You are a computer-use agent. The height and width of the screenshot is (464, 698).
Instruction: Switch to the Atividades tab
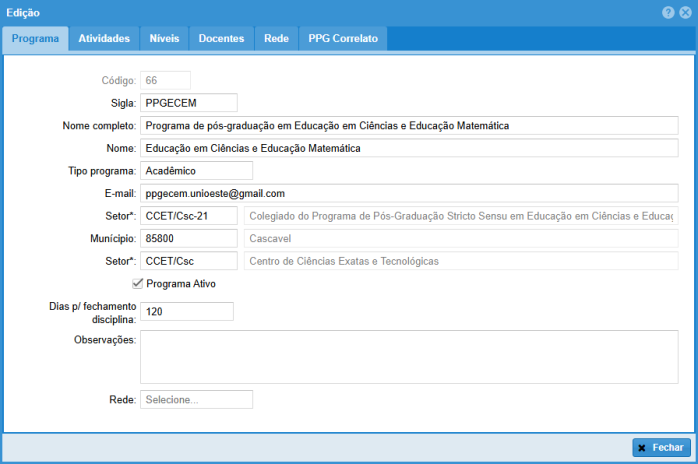[x=104, y=39]
